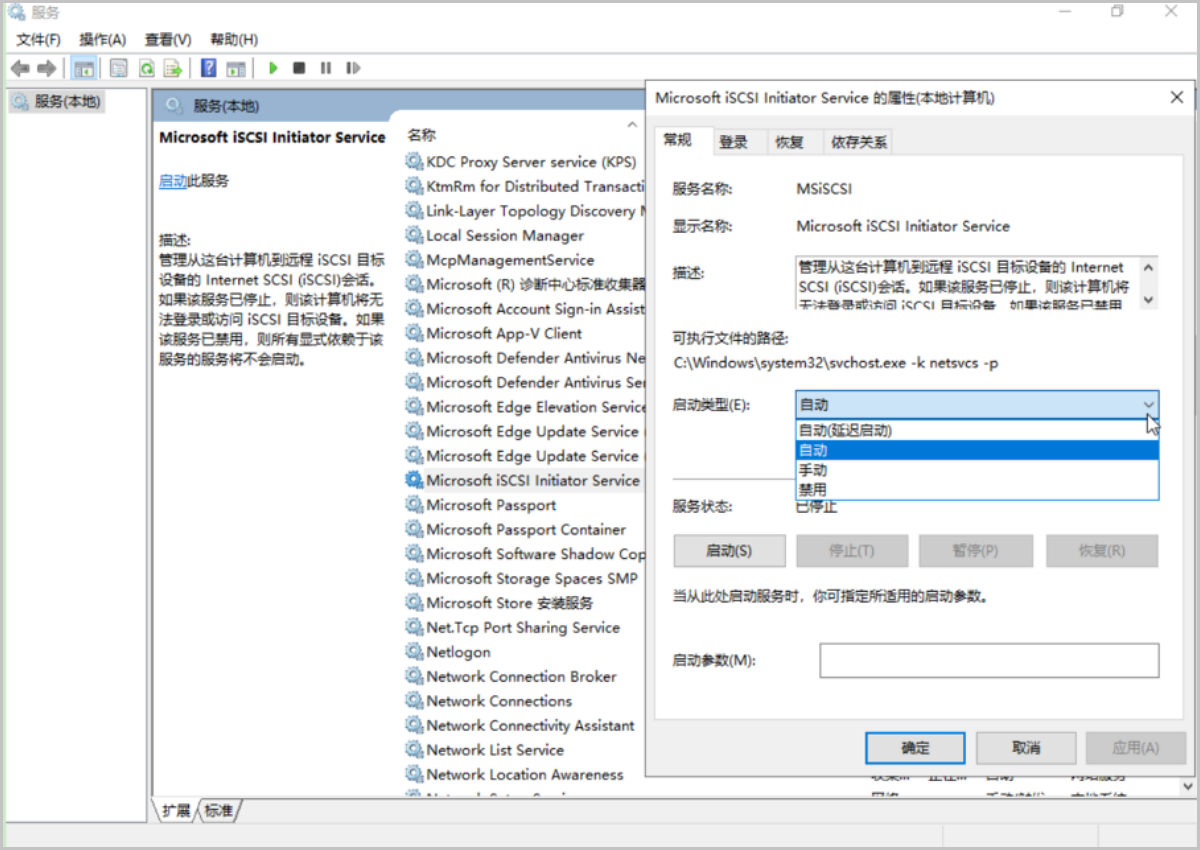Click the Show/Hide Console Tree icon

tap(84, 68)
